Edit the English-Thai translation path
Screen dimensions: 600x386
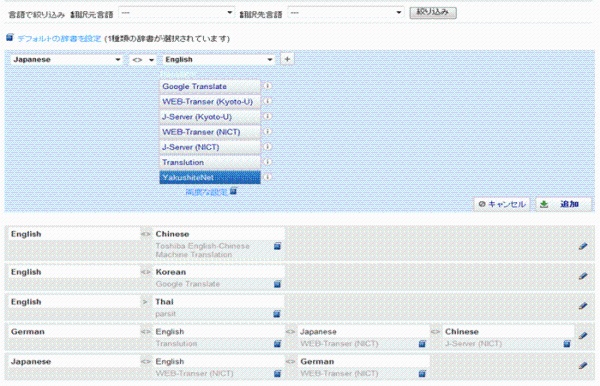[583, 306]
